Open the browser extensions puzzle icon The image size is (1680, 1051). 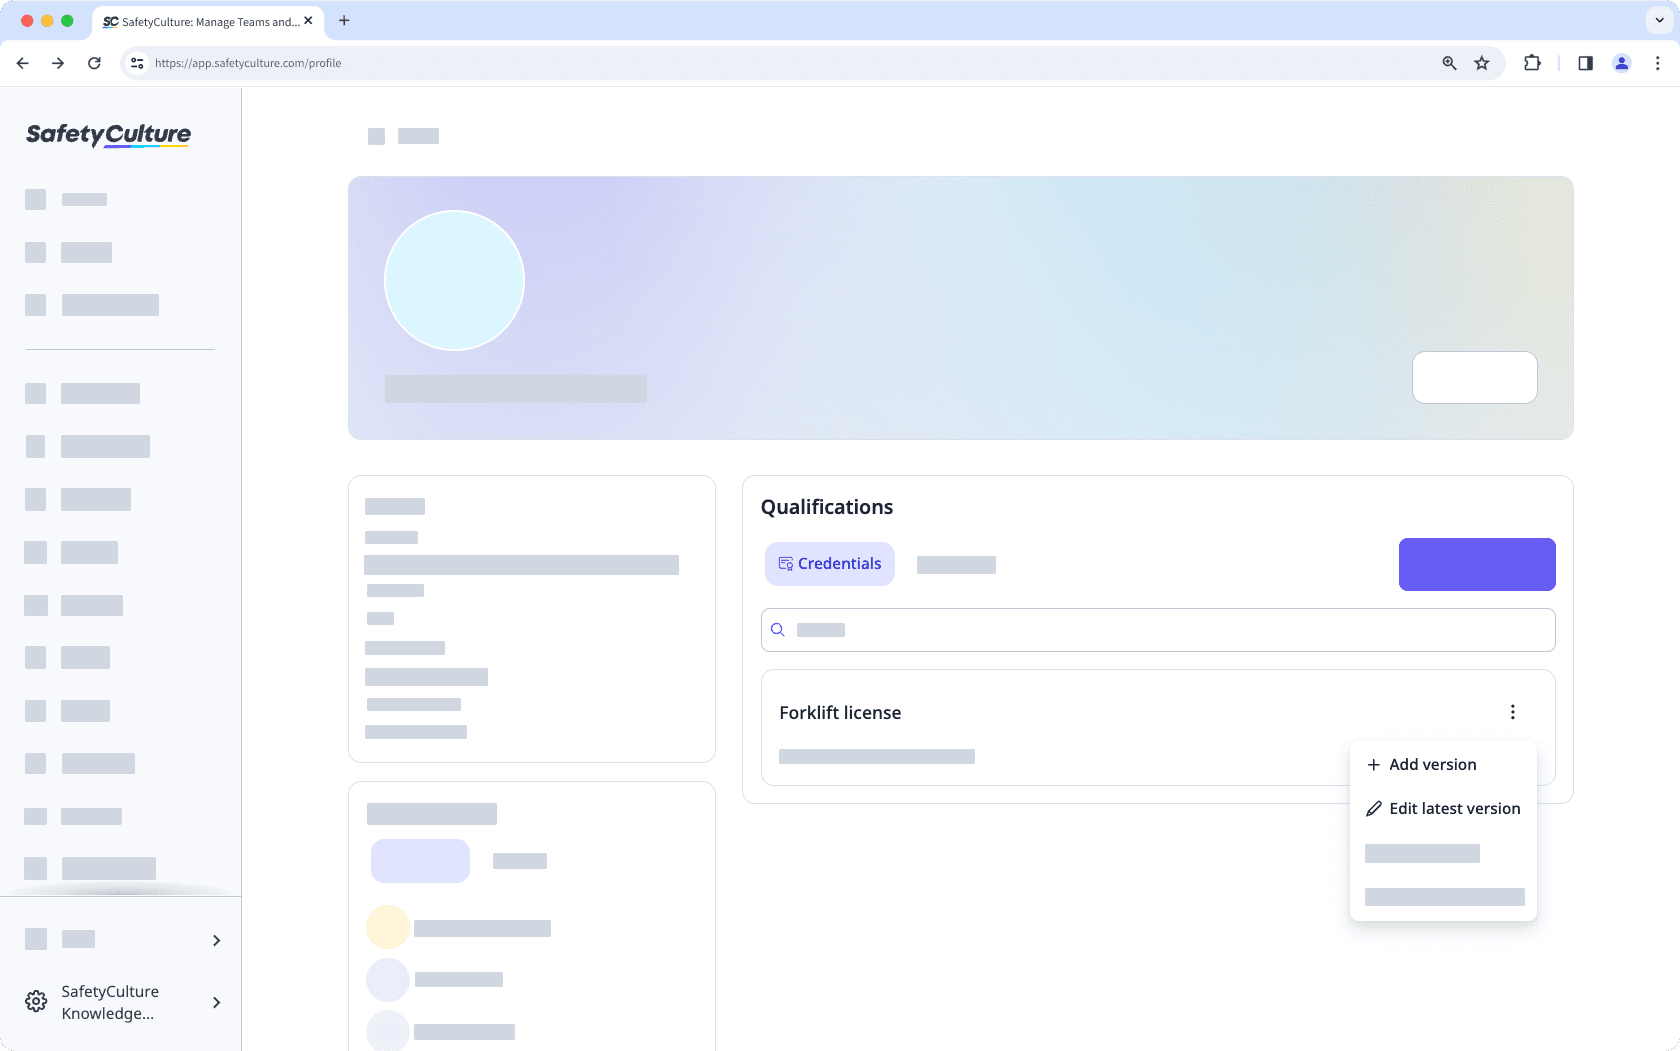pos(1531,62)
